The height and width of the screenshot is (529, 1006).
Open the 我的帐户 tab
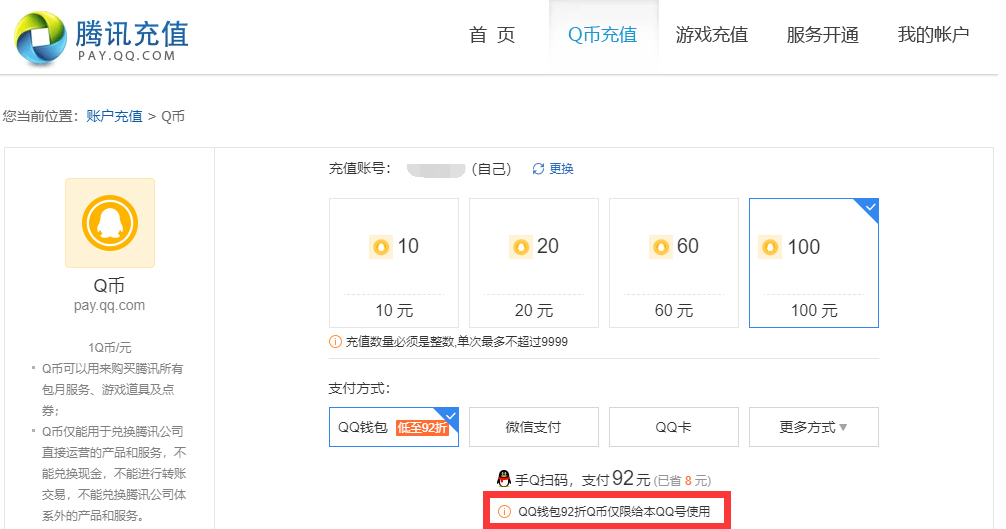tap(933, 35)
